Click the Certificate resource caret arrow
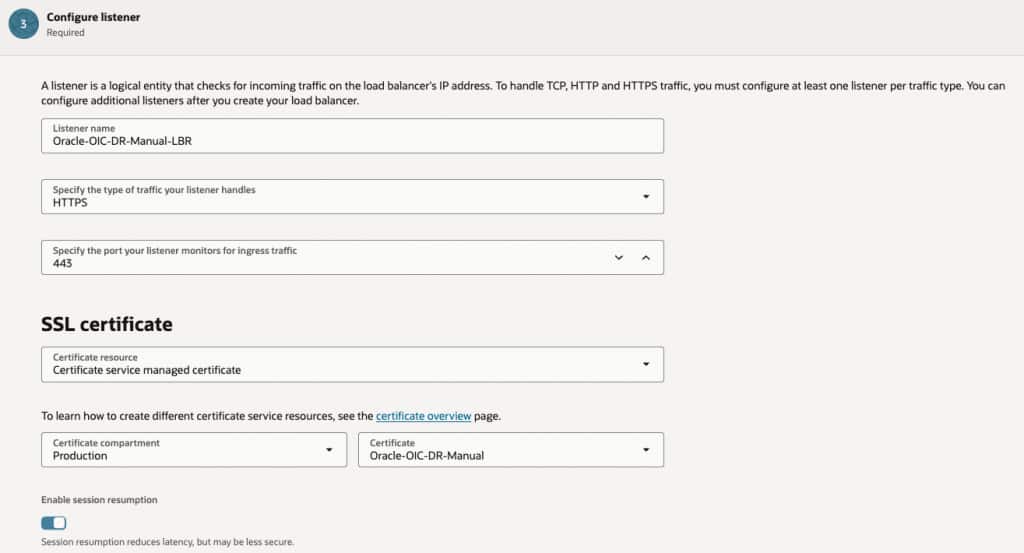 point(646,364)
